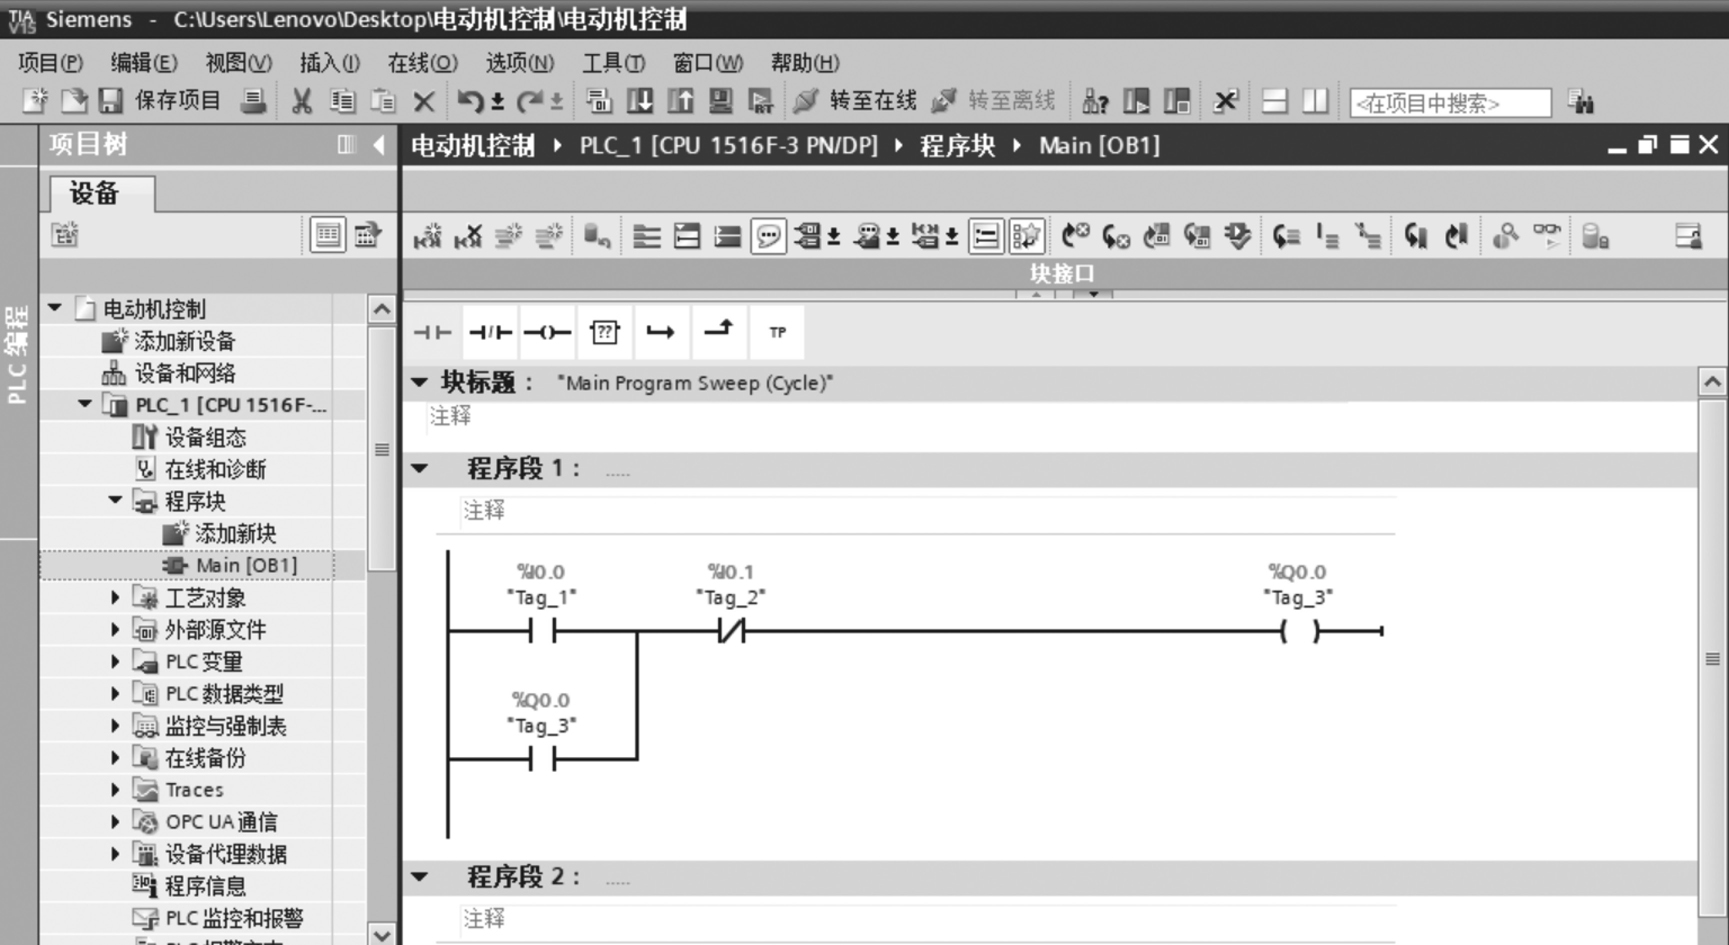Click the print icon in main toolbar

[254, 100]
